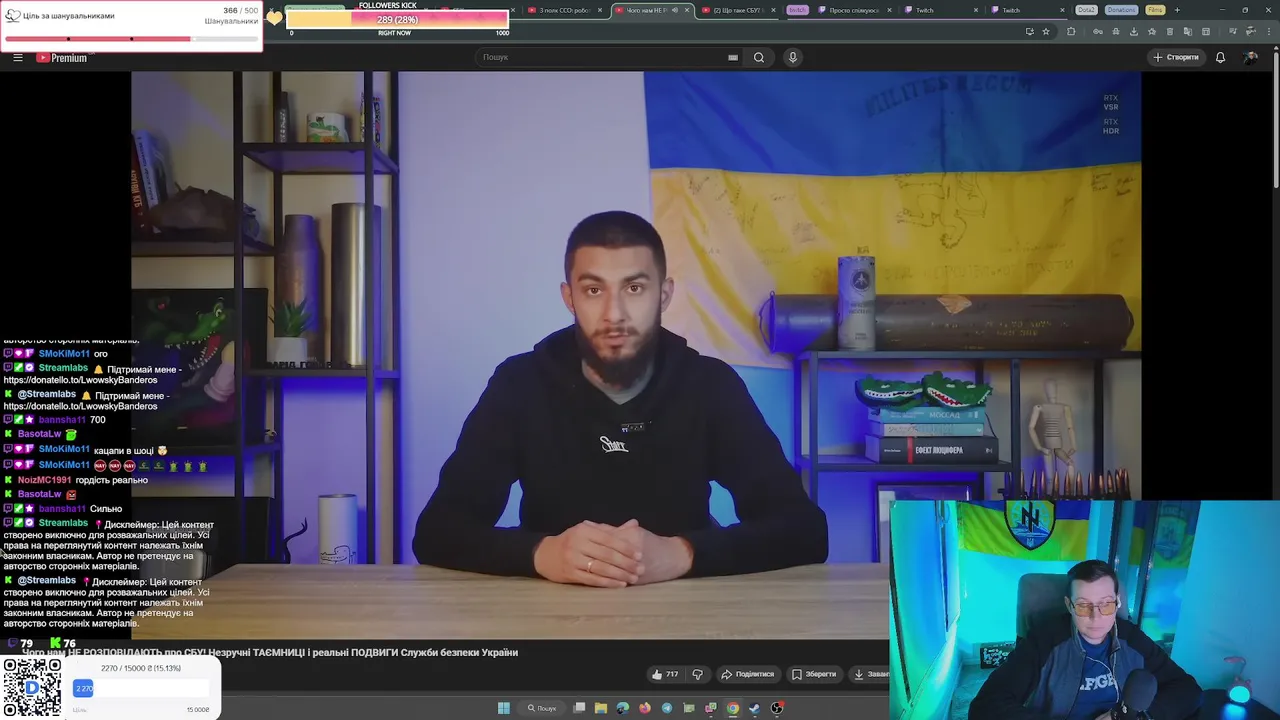
Task: Click the magnifier search button
Action: 759,57
